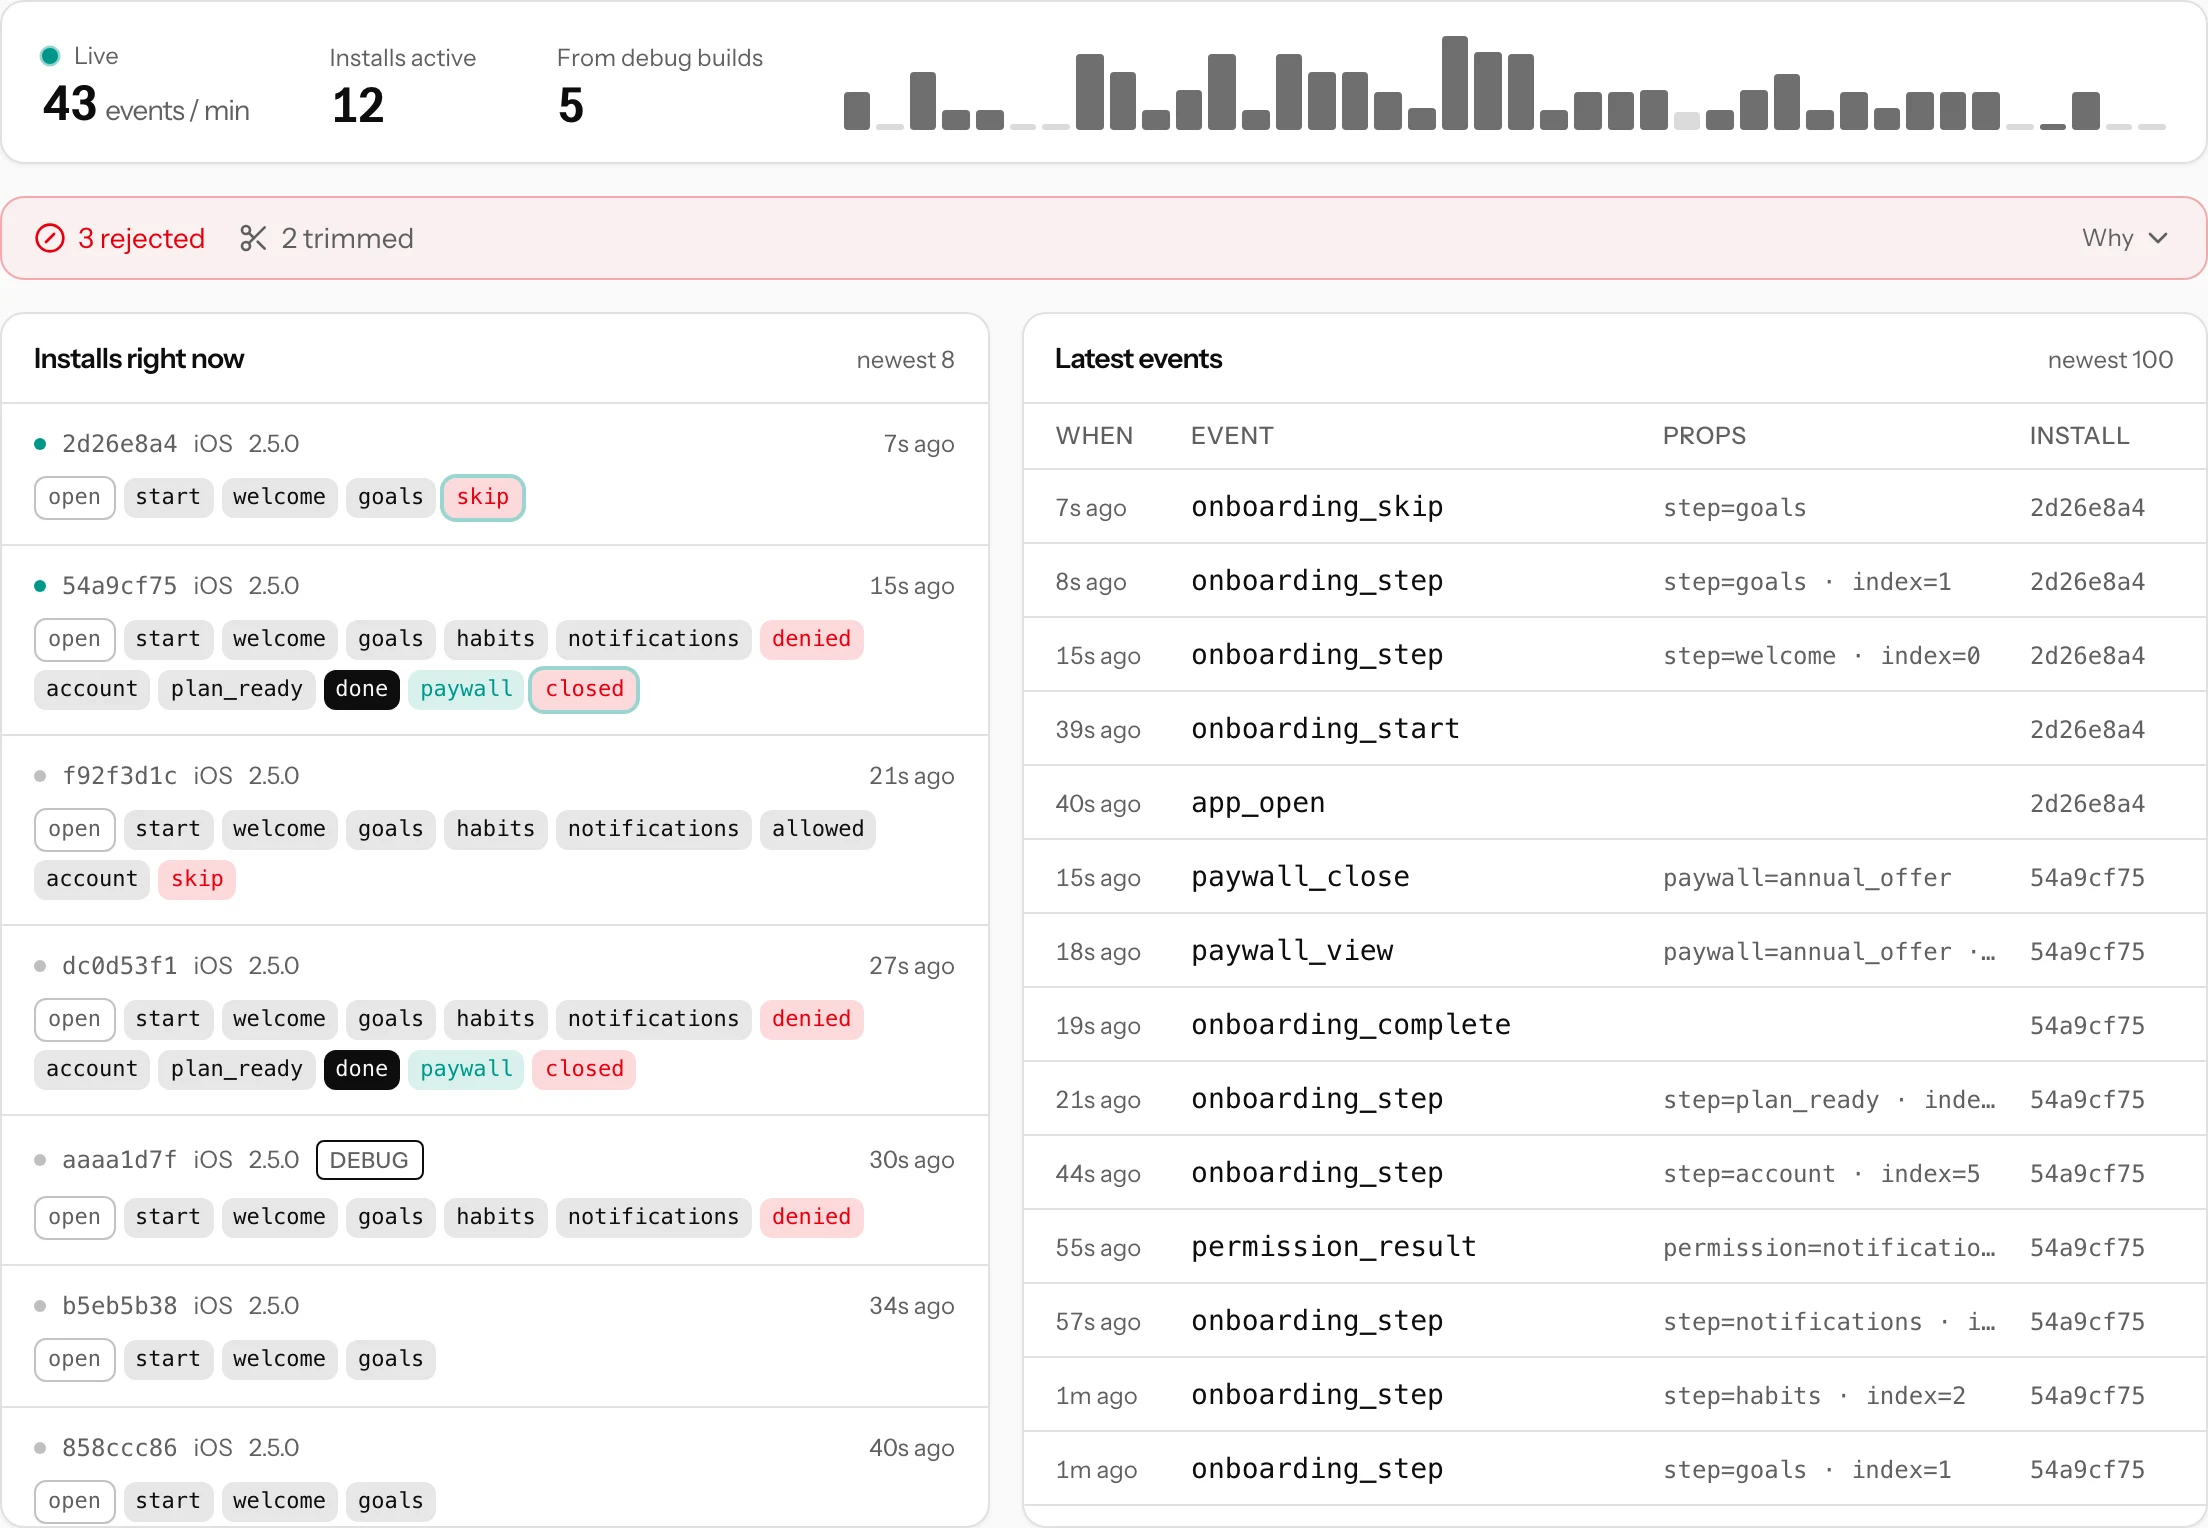Click the PROPS column header

click(1704, 436)
